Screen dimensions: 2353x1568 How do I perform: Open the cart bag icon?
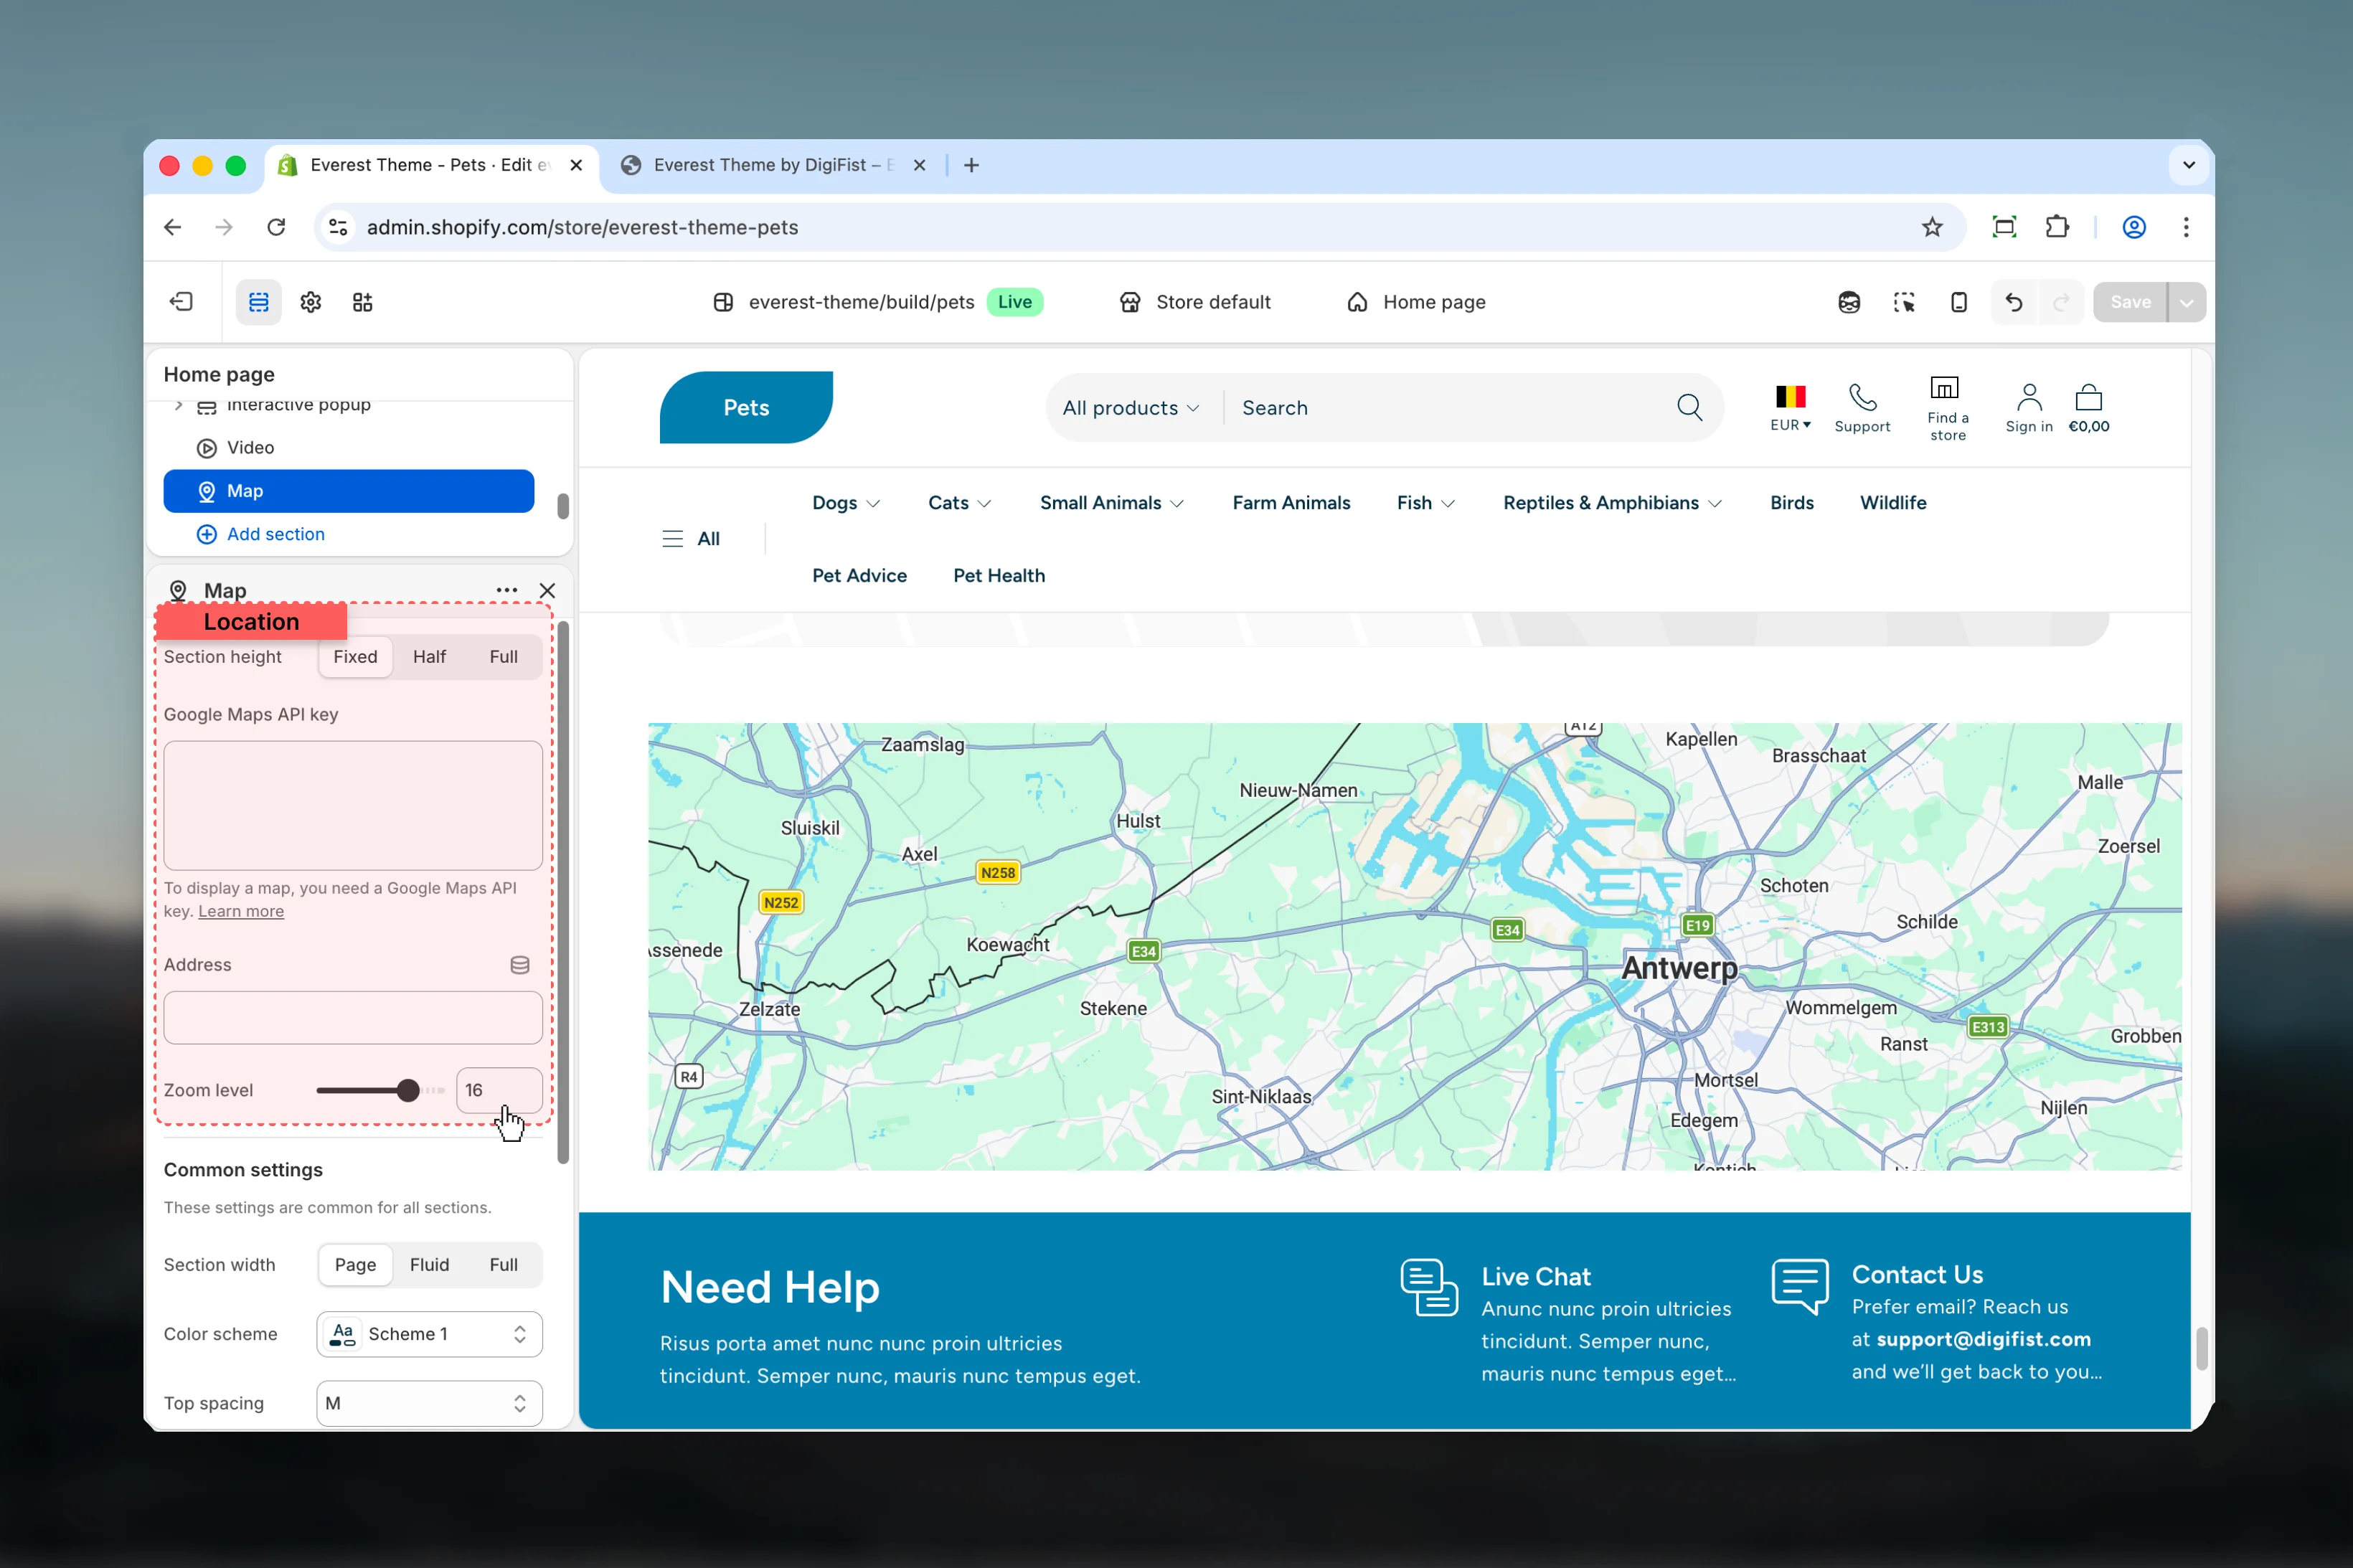(x=2088, y=398)
